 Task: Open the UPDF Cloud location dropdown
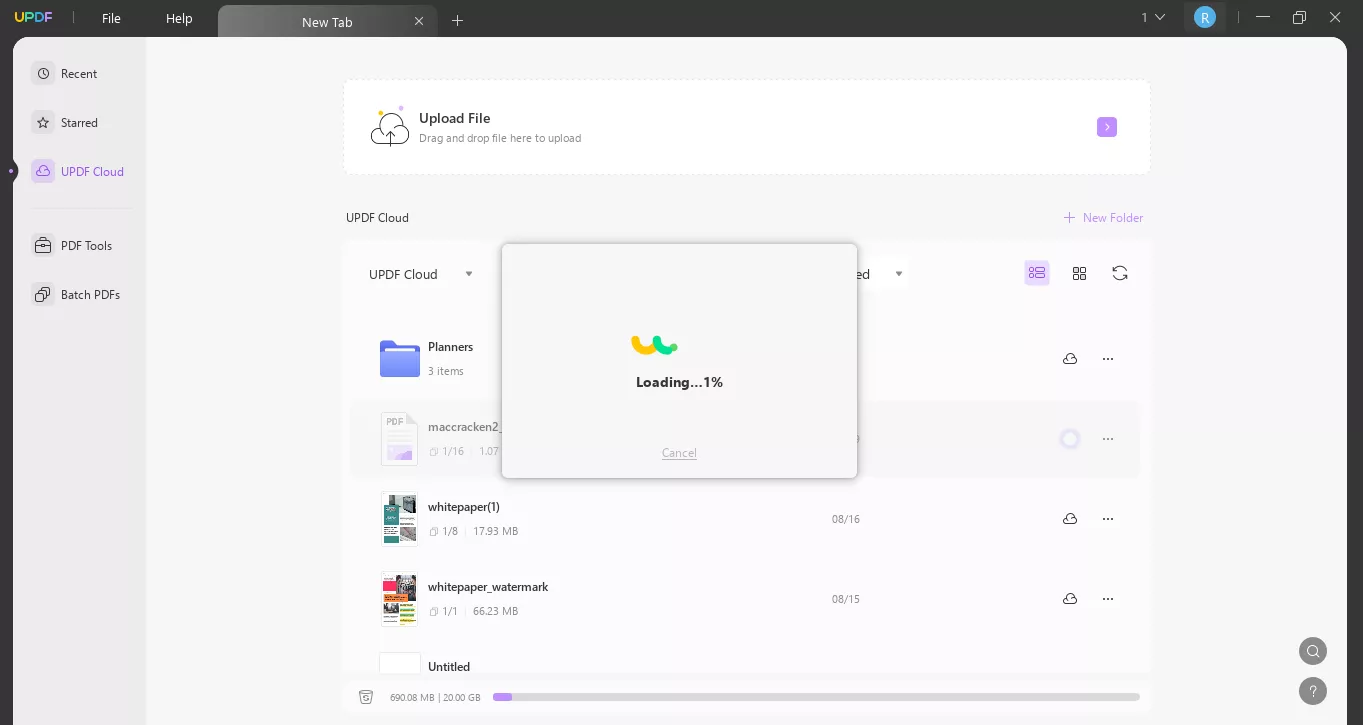(x=421, y=274)
